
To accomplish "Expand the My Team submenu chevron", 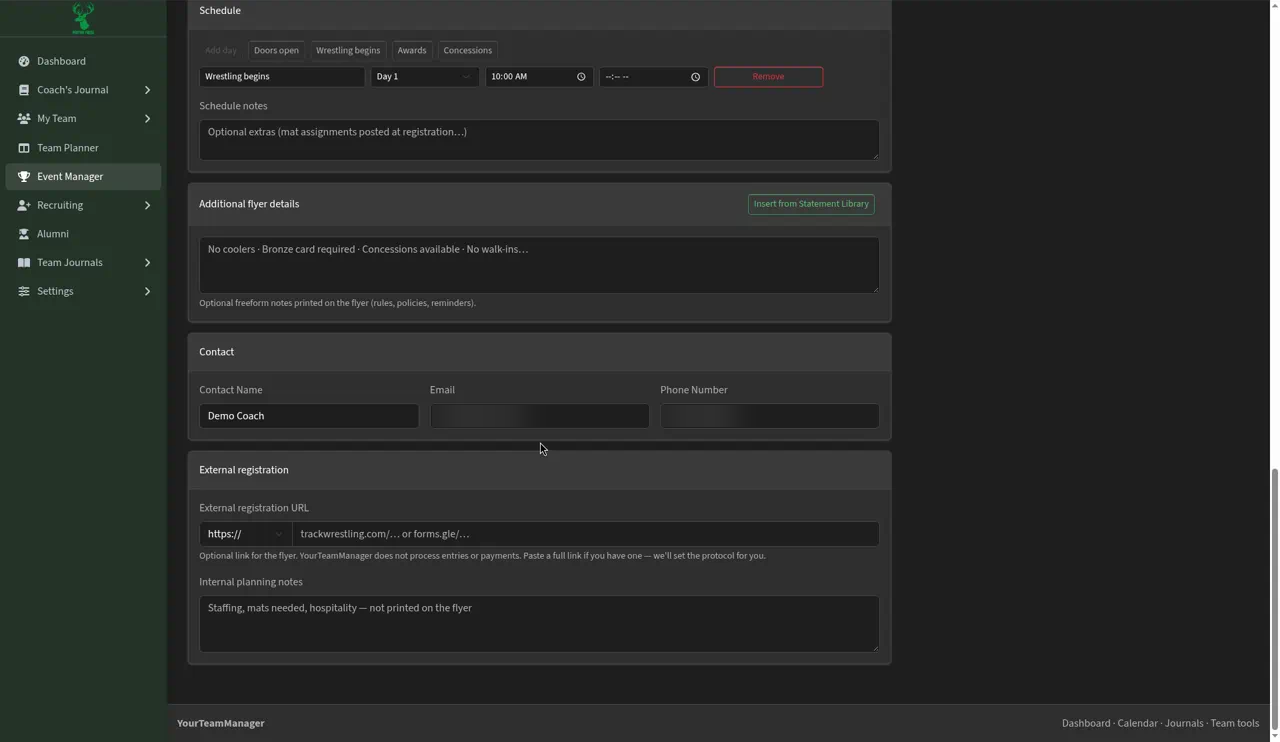I will [147, 119].
